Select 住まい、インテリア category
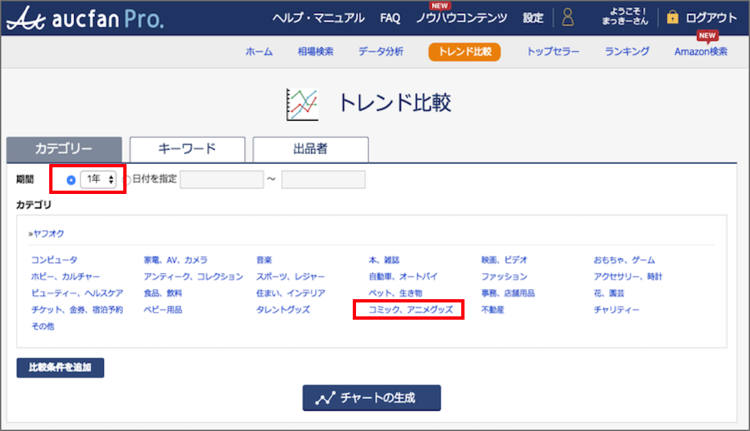 [x=291, y=293]
